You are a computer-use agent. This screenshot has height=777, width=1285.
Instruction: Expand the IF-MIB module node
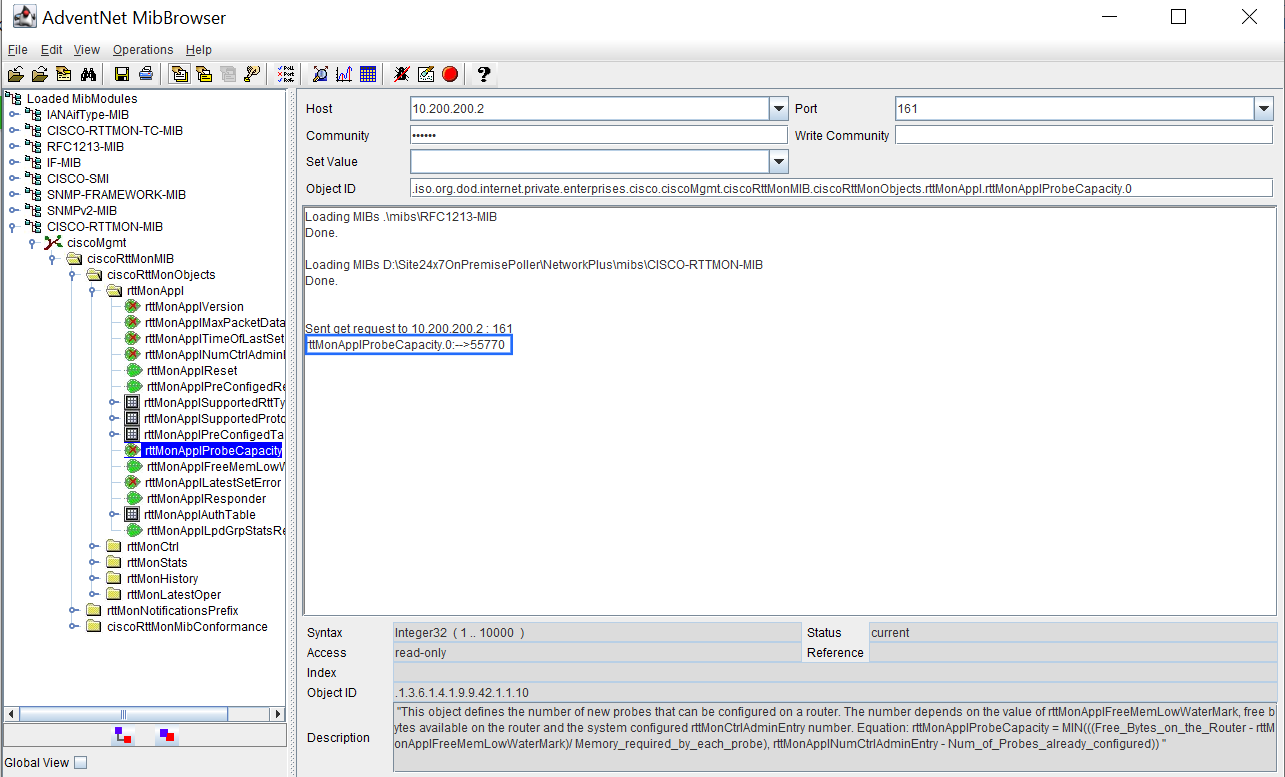[14, 163]
